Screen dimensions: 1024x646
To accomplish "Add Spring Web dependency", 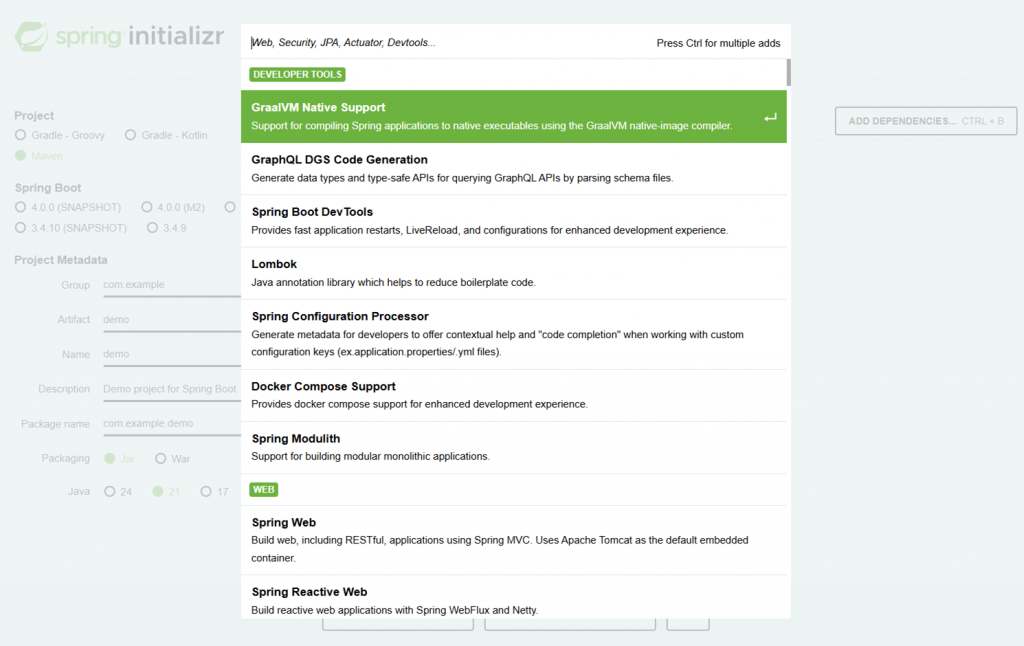I will pyautogui.click(x=513, y=540).
